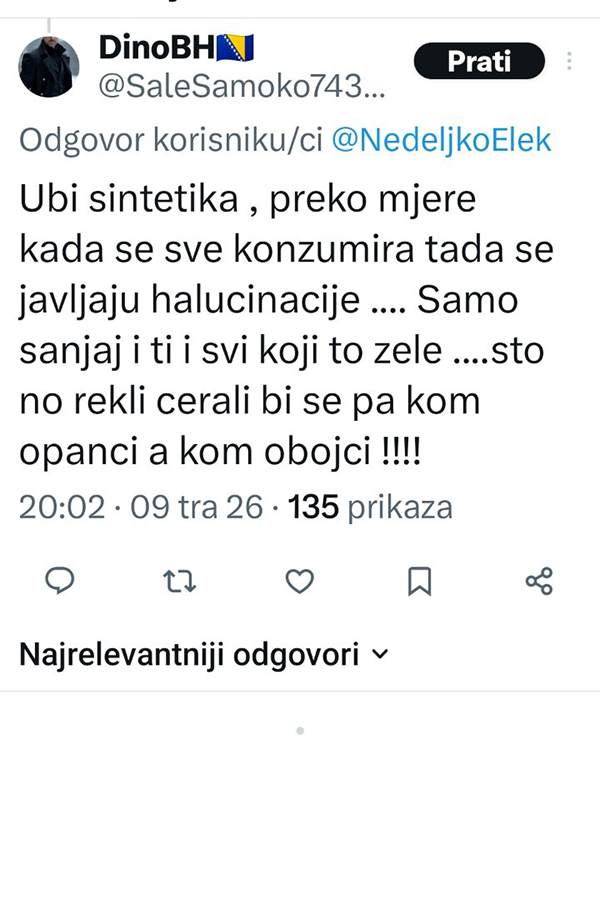Like the post with the heart icon
The height and width of the screenshot is (900, 600).
(x=300, y=581)
